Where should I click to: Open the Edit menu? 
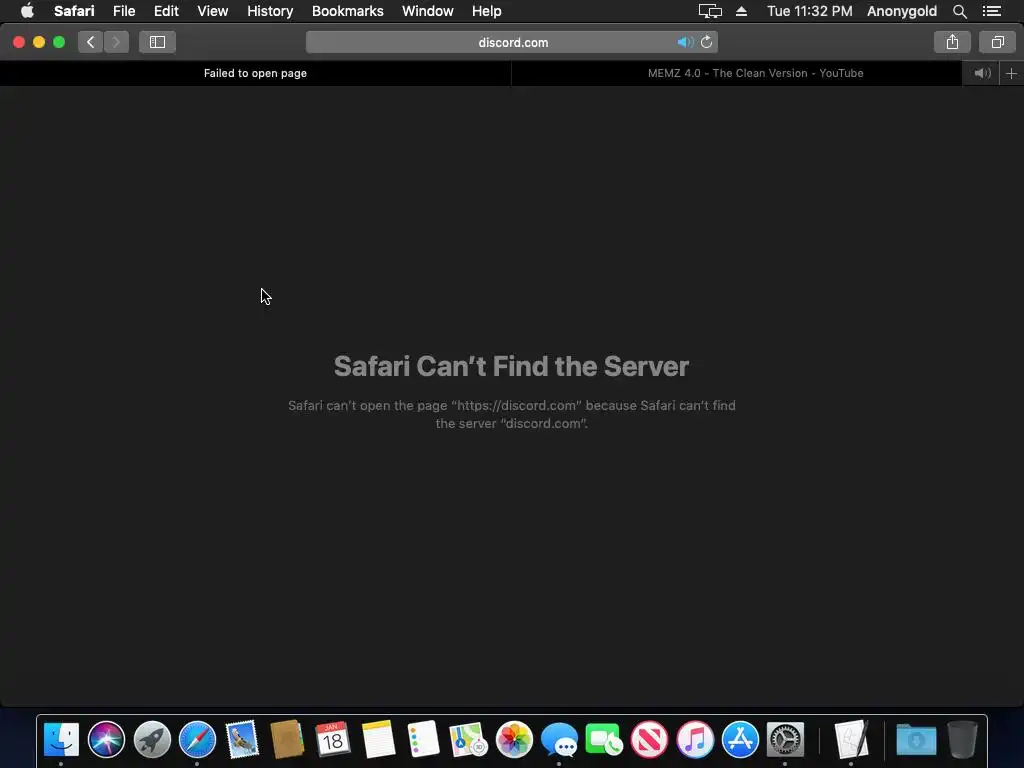[166, 11]
